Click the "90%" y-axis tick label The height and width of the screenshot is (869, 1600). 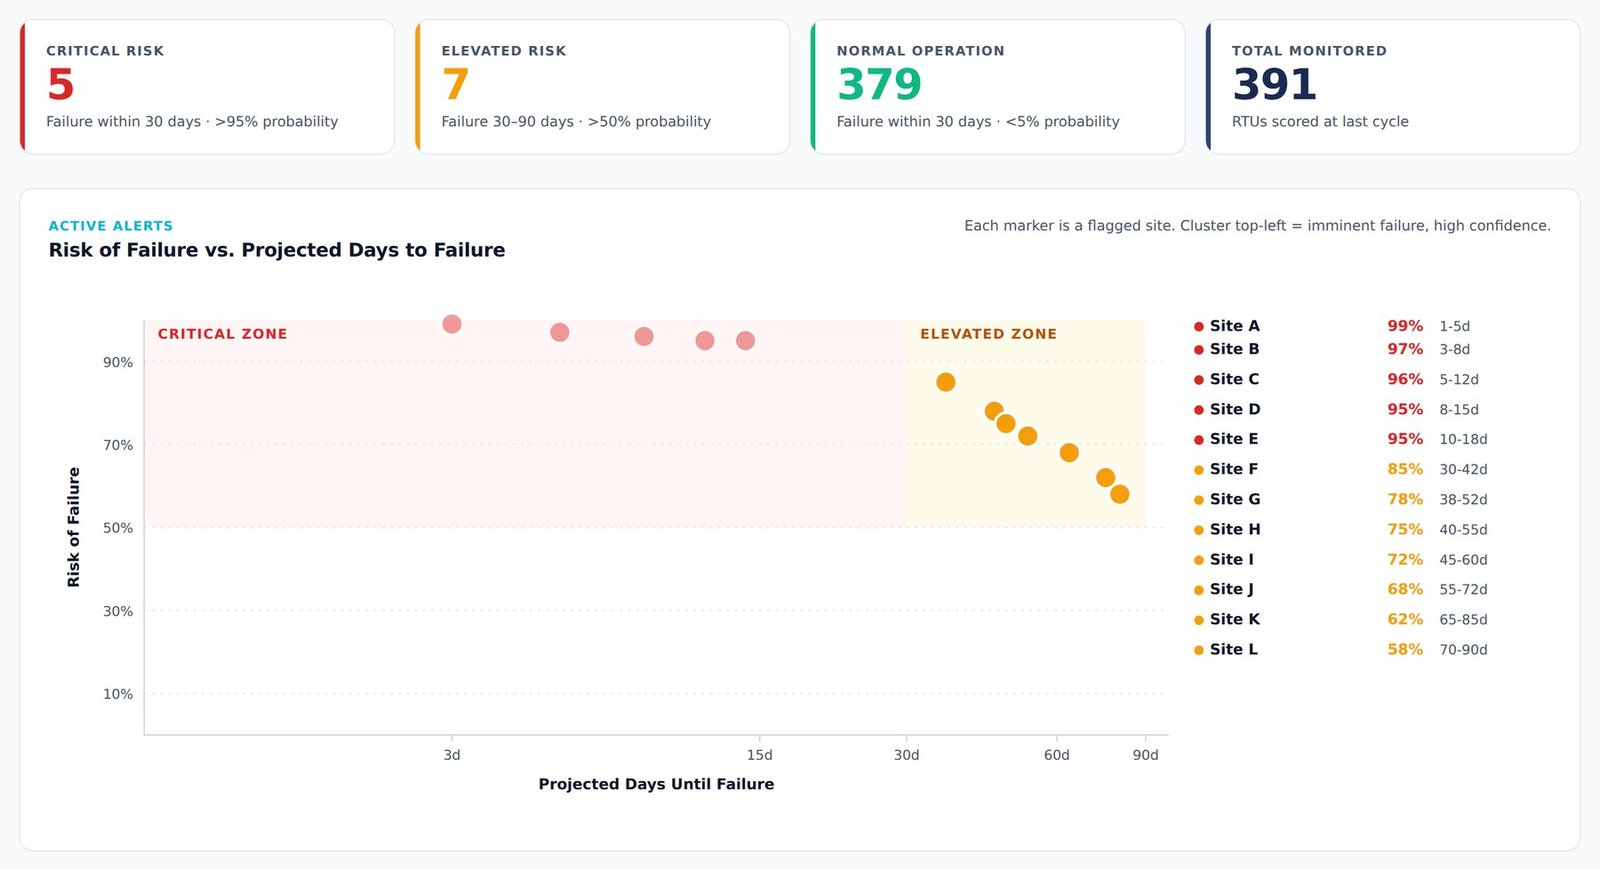pyautogui.click(x=118, y=362)
